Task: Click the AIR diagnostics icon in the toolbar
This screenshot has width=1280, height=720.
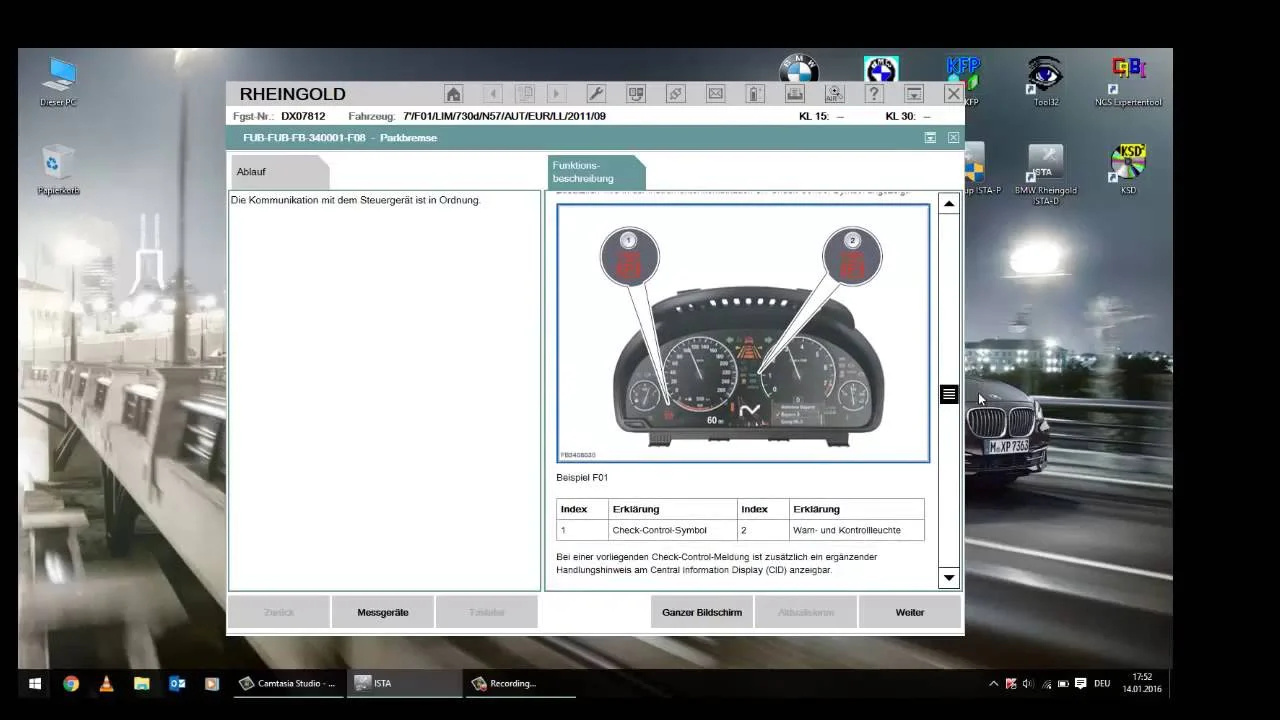Action: pyautogui.click(x=835, y=93)
